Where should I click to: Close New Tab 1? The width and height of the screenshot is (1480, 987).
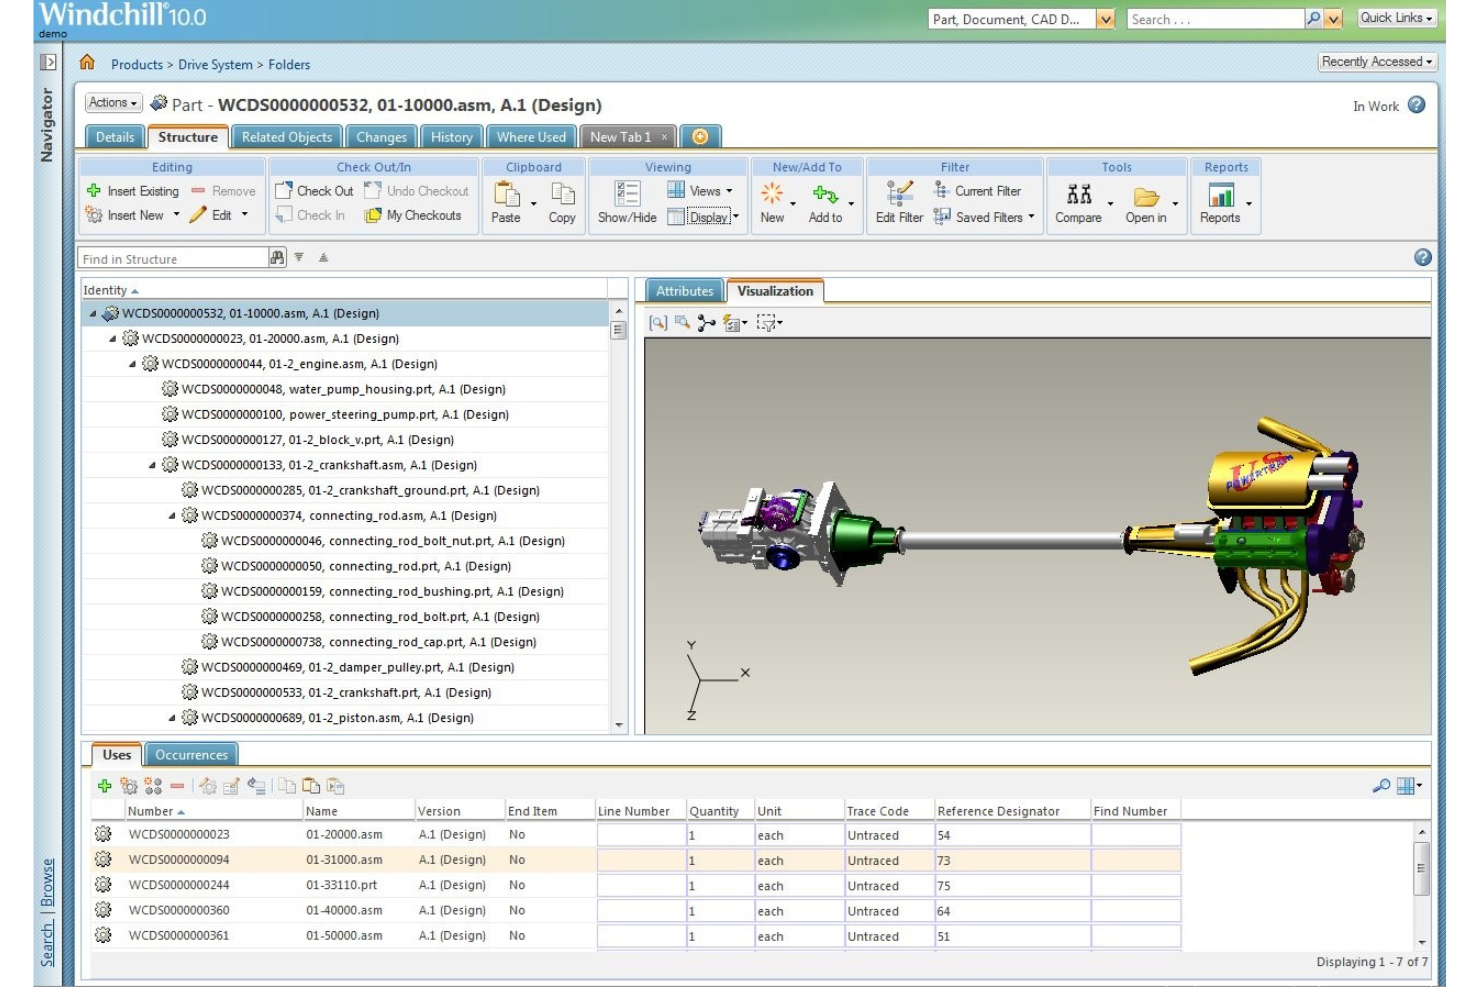[664, 137]
